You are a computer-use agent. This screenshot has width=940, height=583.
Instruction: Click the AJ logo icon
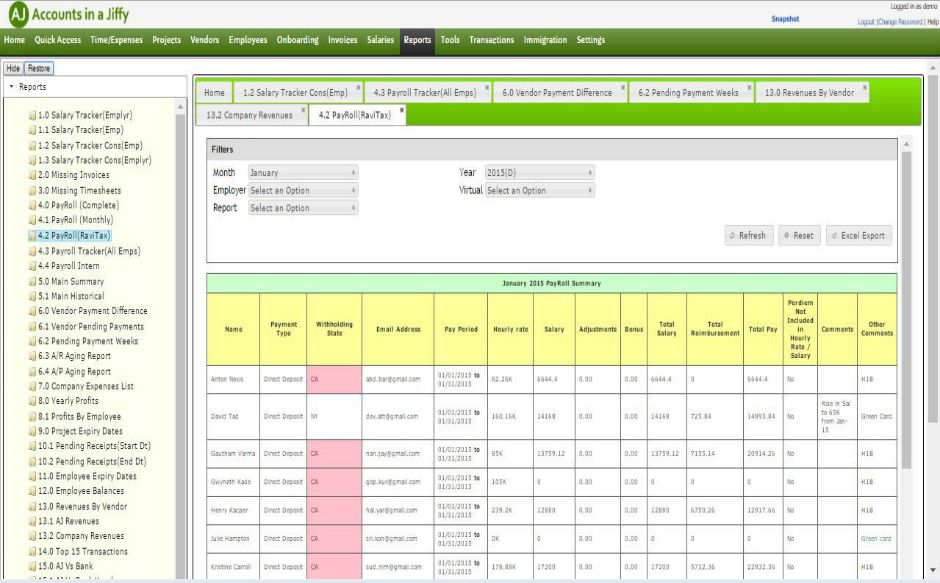point(19,14)
